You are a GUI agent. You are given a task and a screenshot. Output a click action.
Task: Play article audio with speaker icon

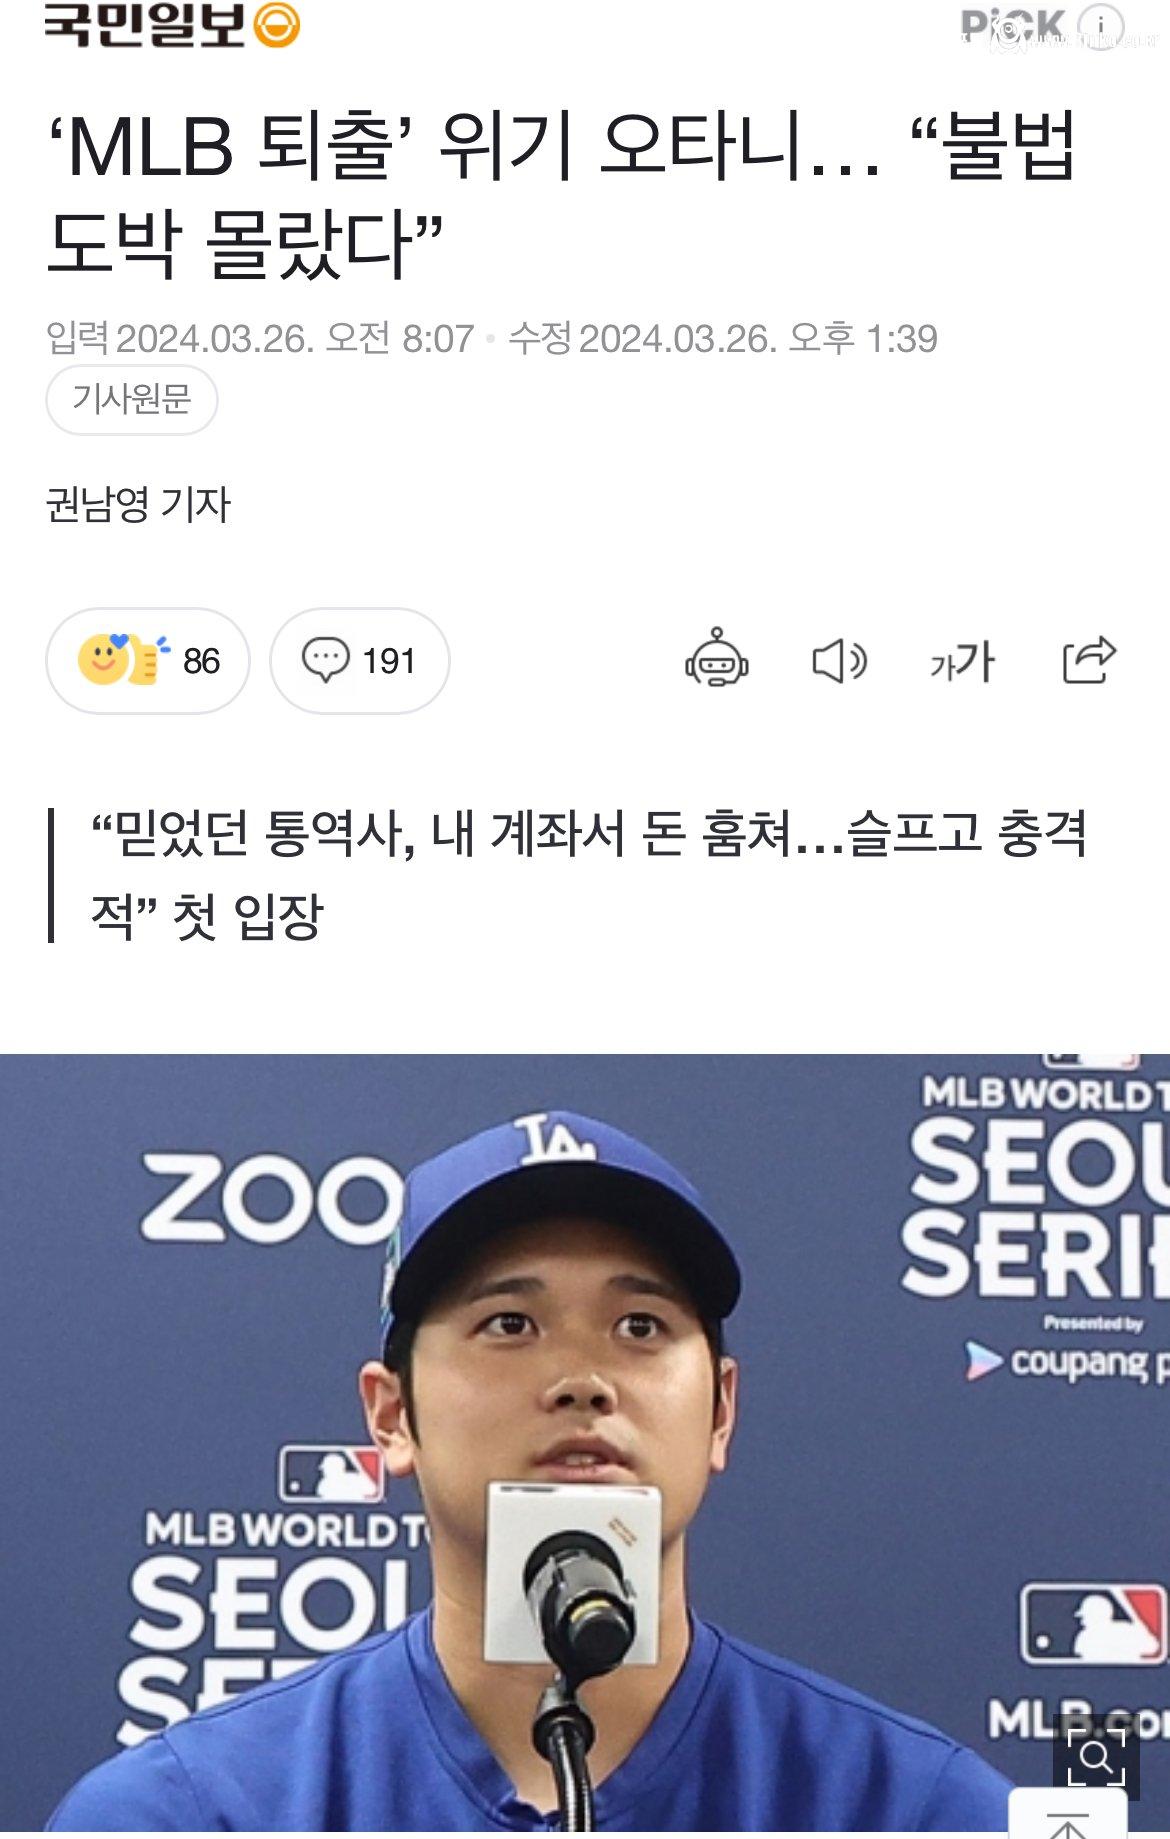pyautogui.click(x=838, y=661)
